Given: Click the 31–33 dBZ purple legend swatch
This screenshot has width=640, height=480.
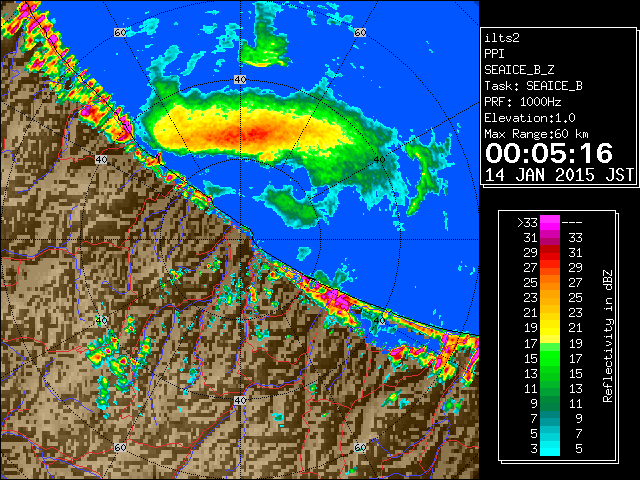Looking at the screenshot, I should coord(550,238).
